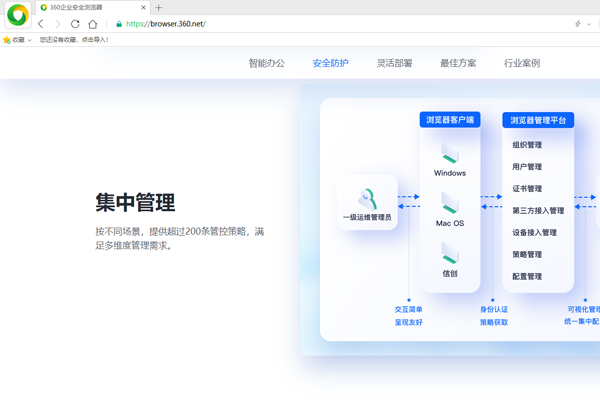This screenshot has height=400, width=600.
Task: Expand the address bar dropdown chevron
Action: tap(590, 24)
